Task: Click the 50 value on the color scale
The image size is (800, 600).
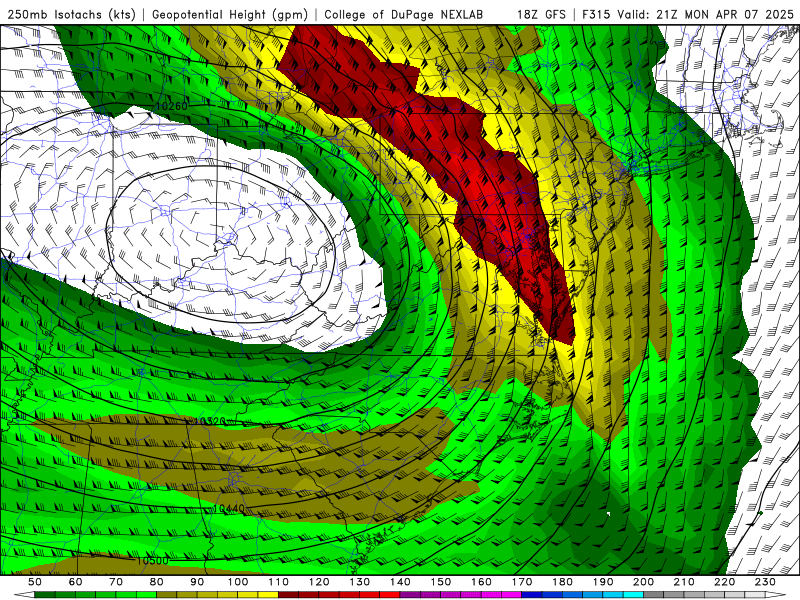Action: point(35,582)
